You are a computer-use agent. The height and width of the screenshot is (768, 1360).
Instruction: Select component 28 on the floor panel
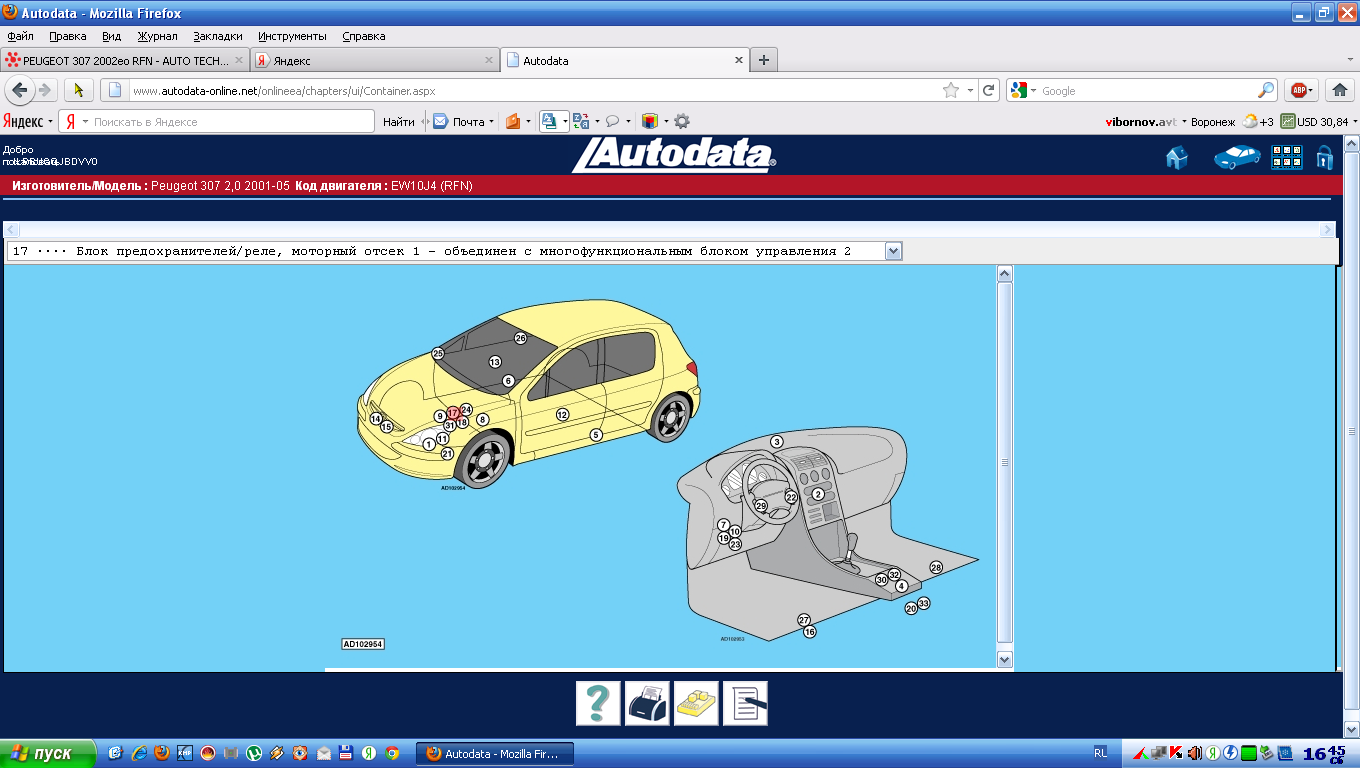(x=936, y=567)
